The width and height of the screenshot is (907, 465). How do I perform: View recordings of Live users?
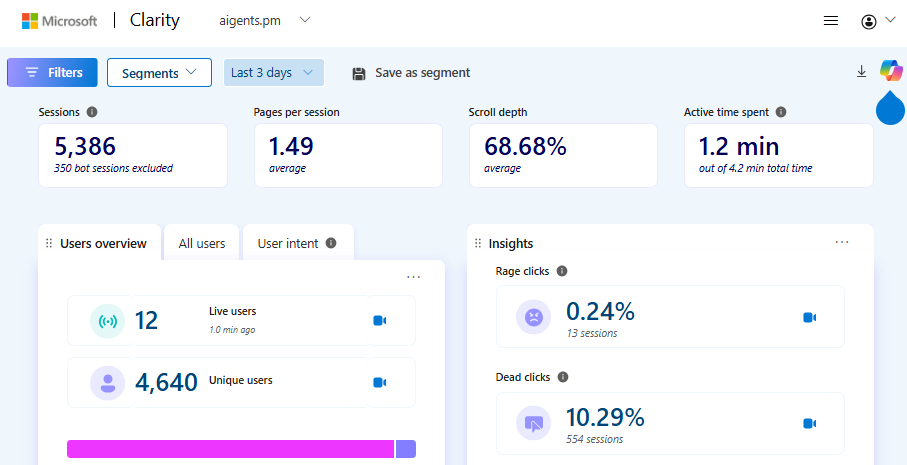pos(379,320)
